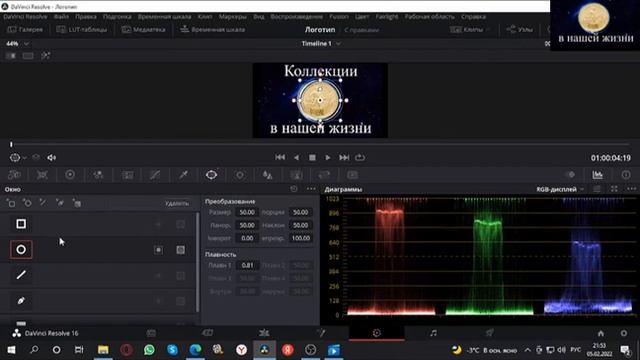Open the Tracker palette icon
The image size is (640, 360).
pyautogui.click(x=240, y=175)
